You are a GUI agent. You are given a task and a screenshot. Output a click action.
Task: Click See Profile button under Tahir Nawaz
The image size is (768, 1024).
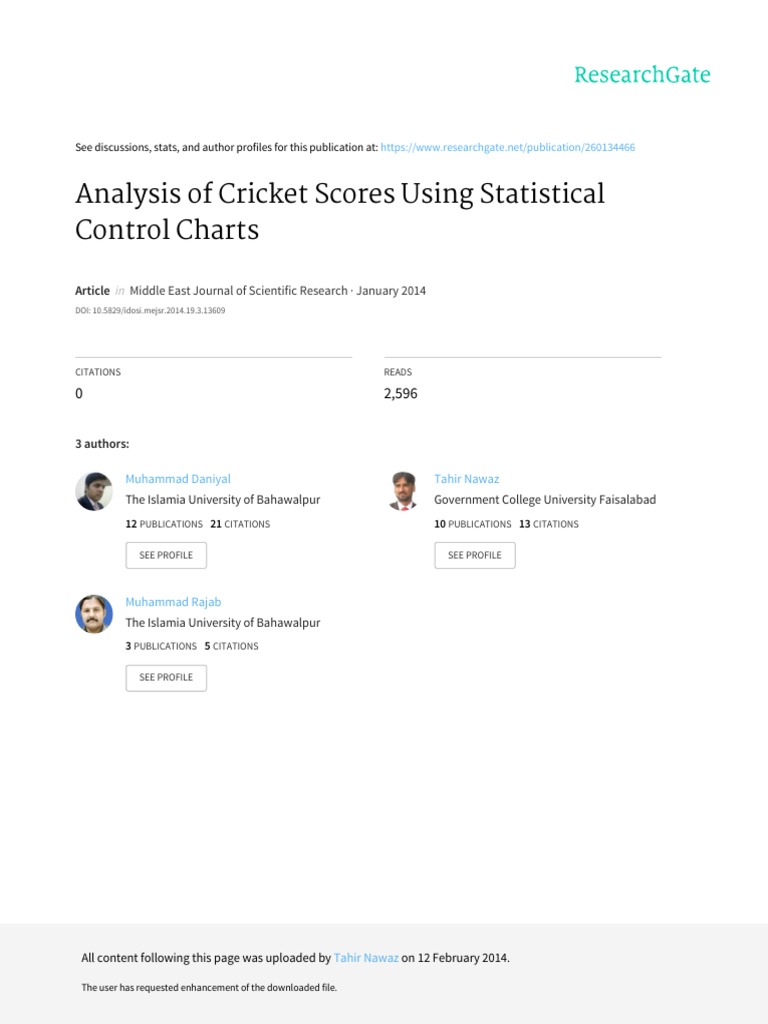point(474,555)
